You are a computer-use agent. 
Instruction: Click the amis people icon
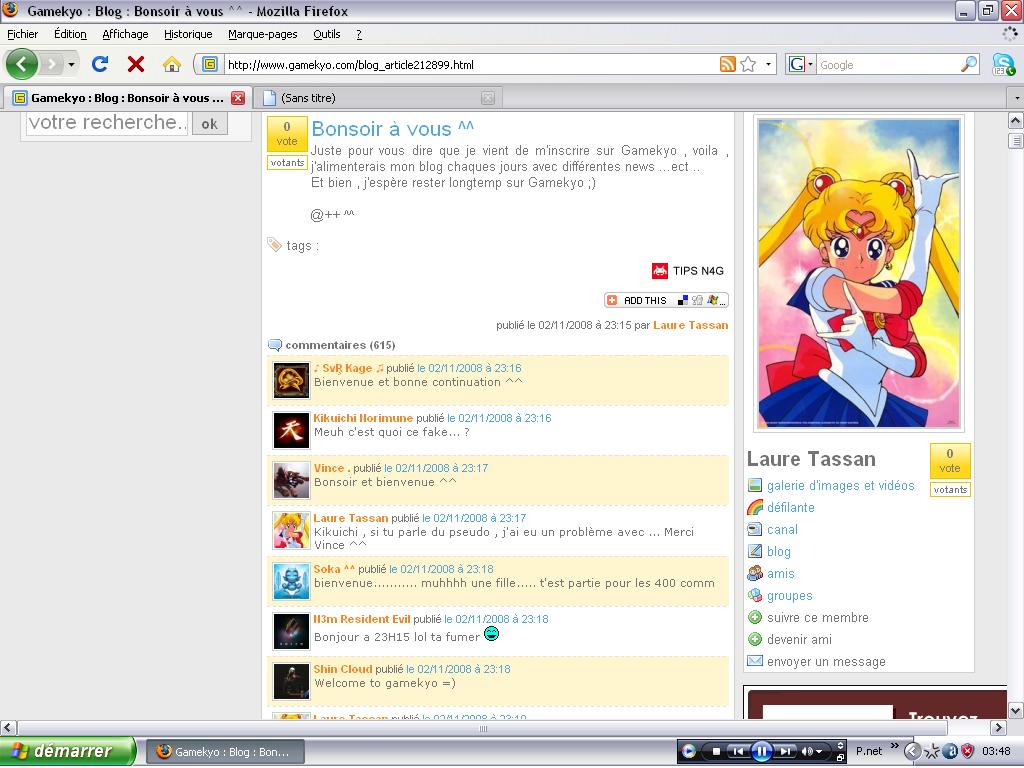755,573
